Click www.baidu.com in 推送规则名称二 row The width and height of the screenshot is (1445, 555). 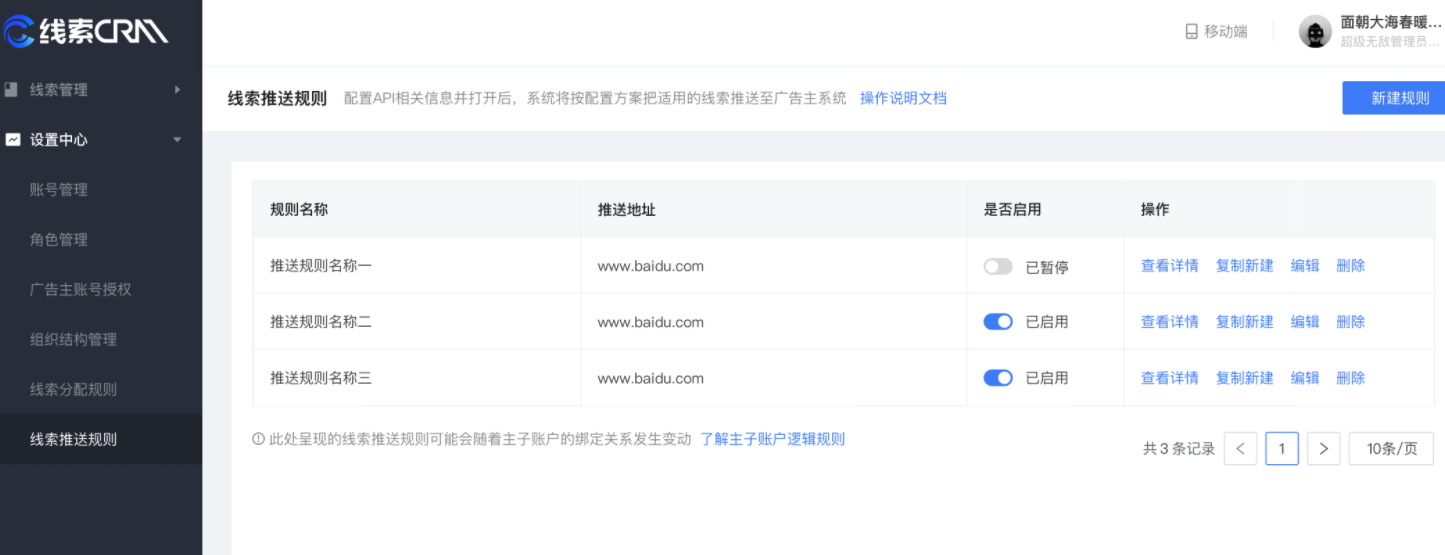[x=651, y=322]
